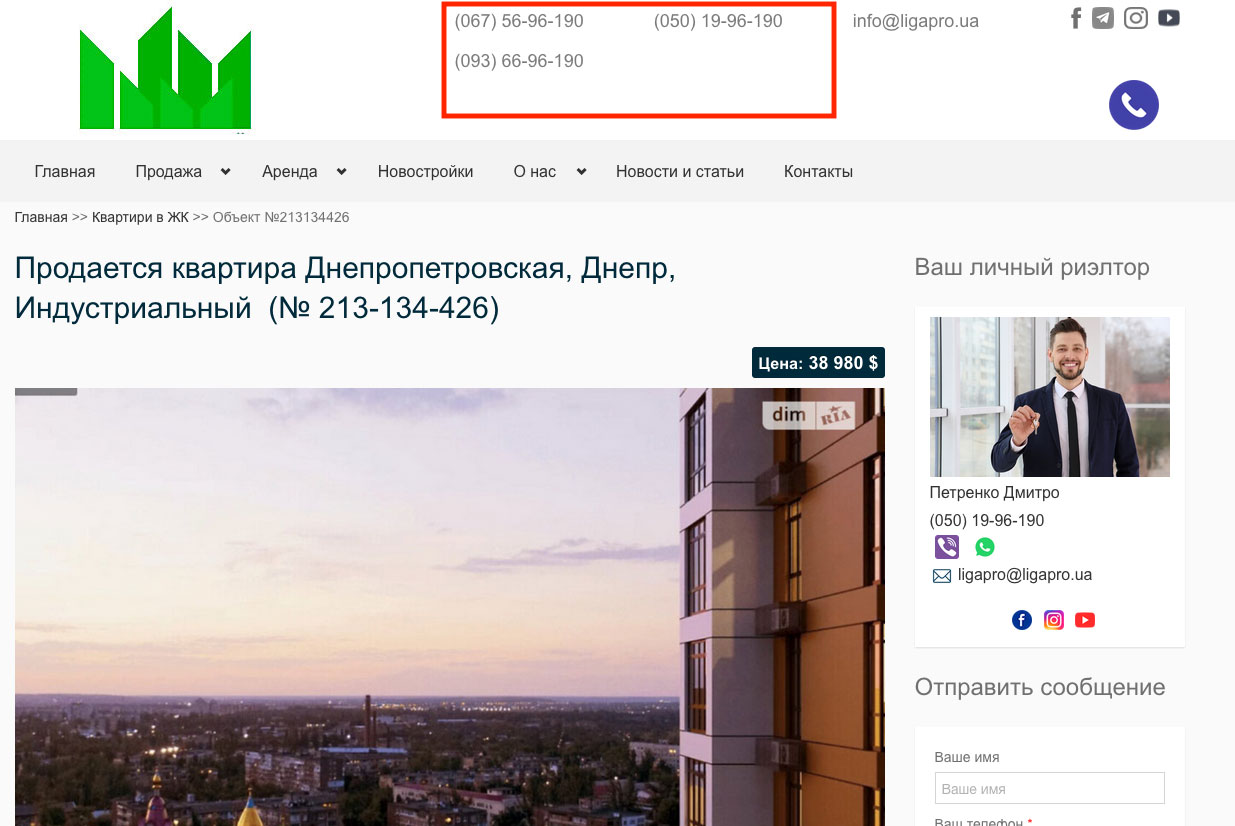Click the heading Отправить сообщение
Viewport: 1235px width, 826px height.
click(x=1040, y=688)
